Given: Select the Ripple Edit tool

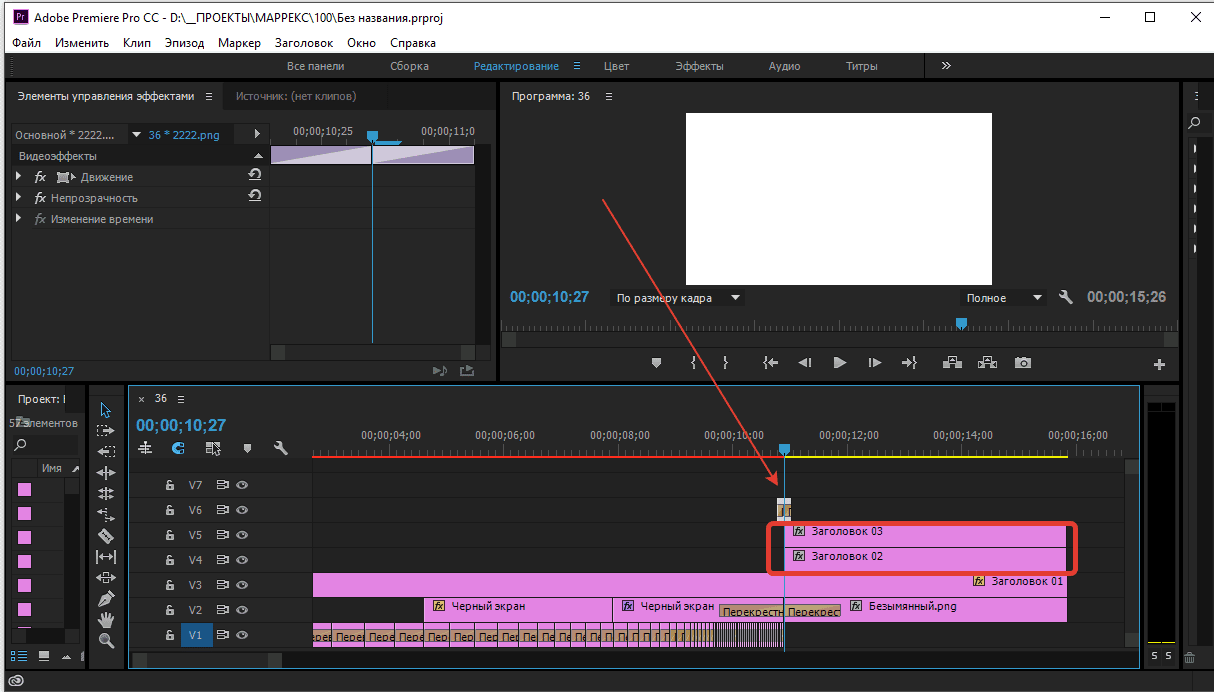Looking at the screenshot, I should click(x=106, y=473).
